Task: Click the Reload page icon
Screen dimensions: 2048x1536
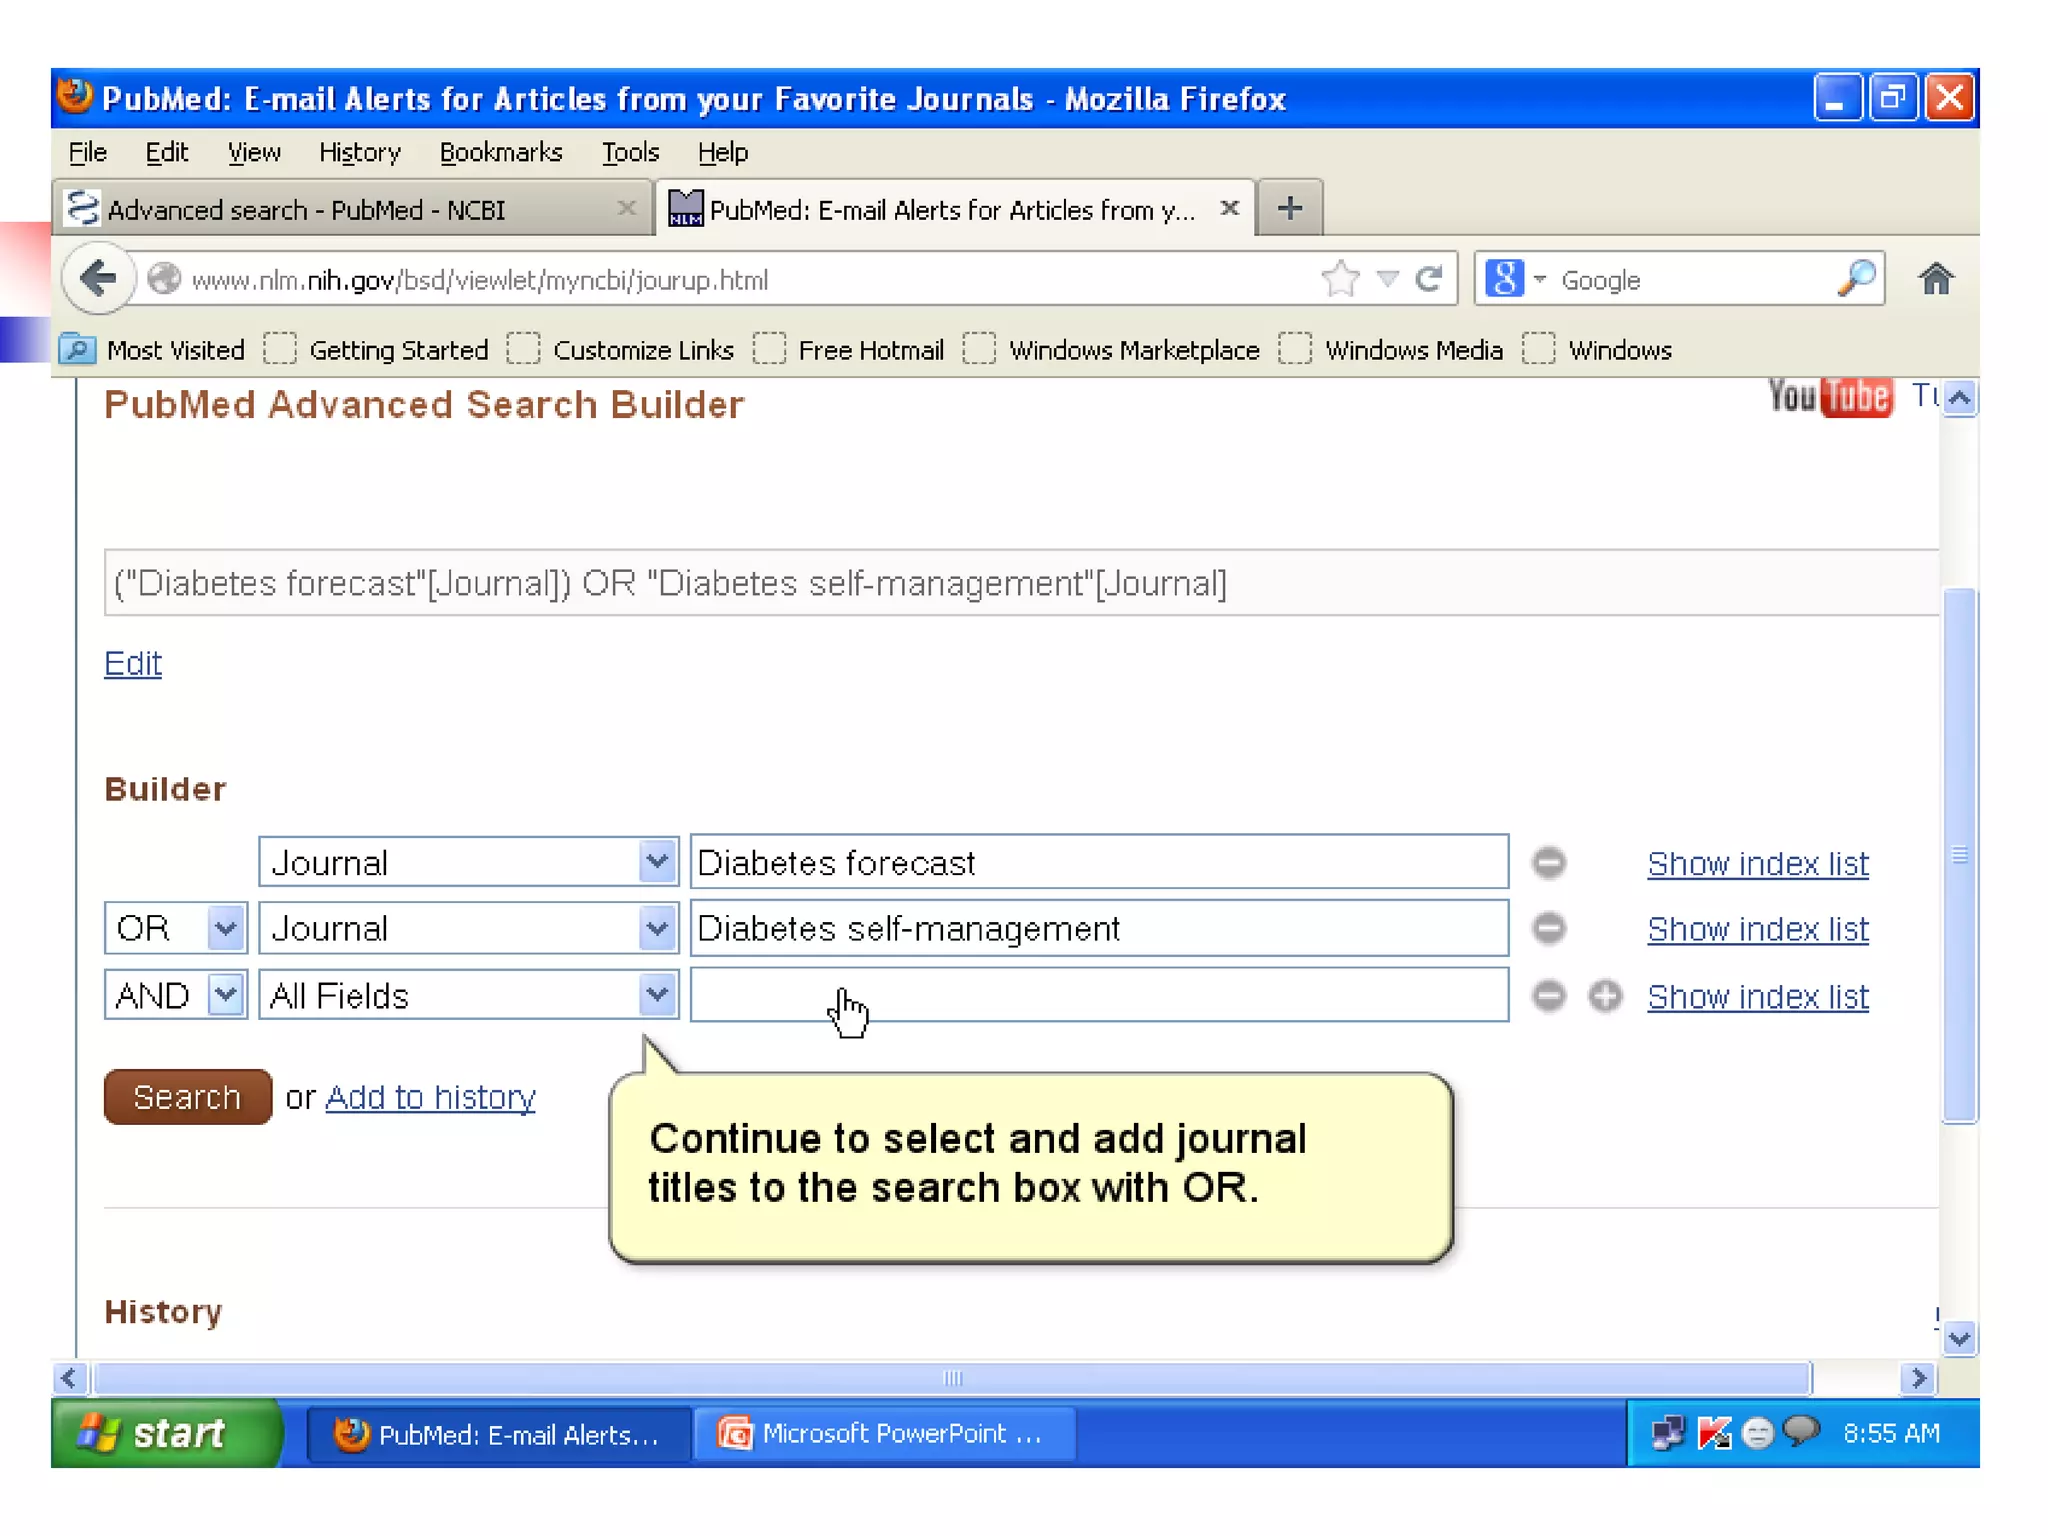Action: point(1429,279)
